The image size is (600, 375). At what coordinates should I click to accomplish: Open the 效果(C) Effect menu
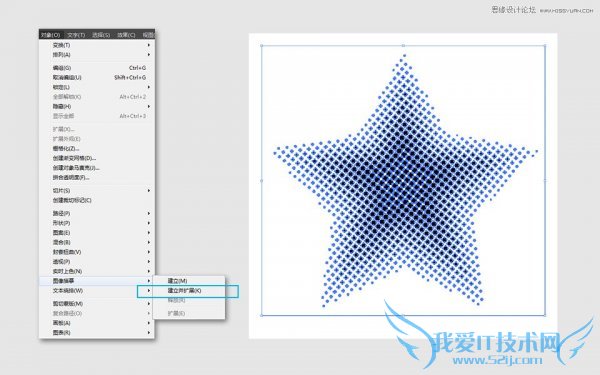tap(126, 35)
